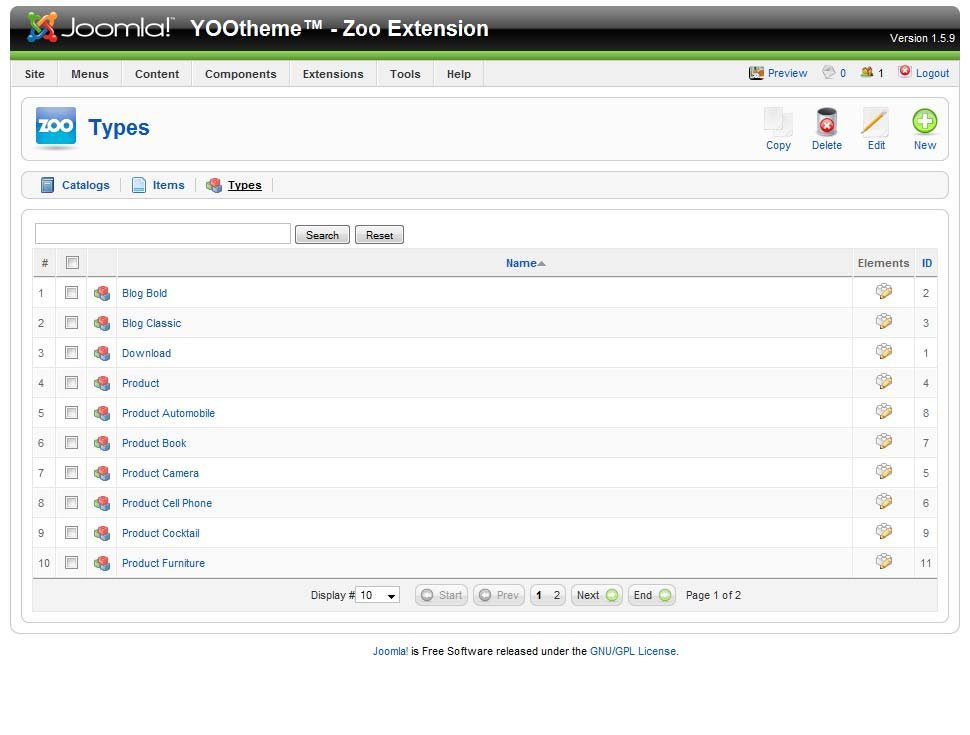Select the Product row checkbox

(72, 383)
